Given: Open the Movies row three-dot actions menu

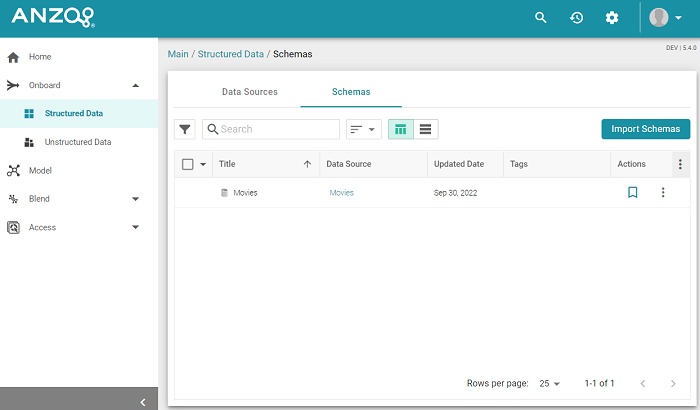Looking at the screenshot, I should [663, 192].
